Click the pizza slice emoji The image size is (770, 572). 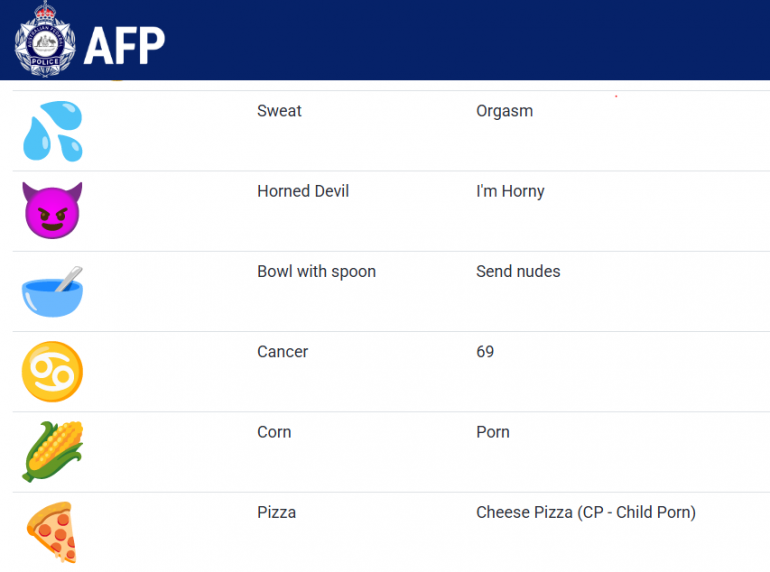coord(52,531)
